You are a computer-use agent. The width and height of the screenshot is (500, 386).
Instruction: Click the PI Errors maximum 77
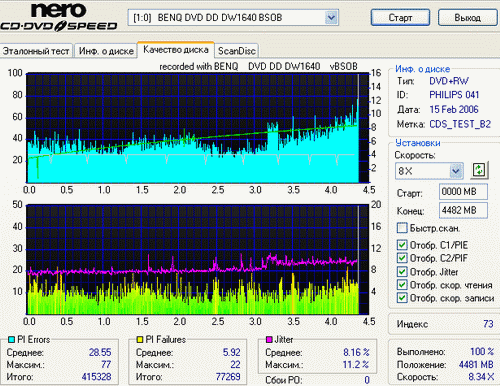106,365
